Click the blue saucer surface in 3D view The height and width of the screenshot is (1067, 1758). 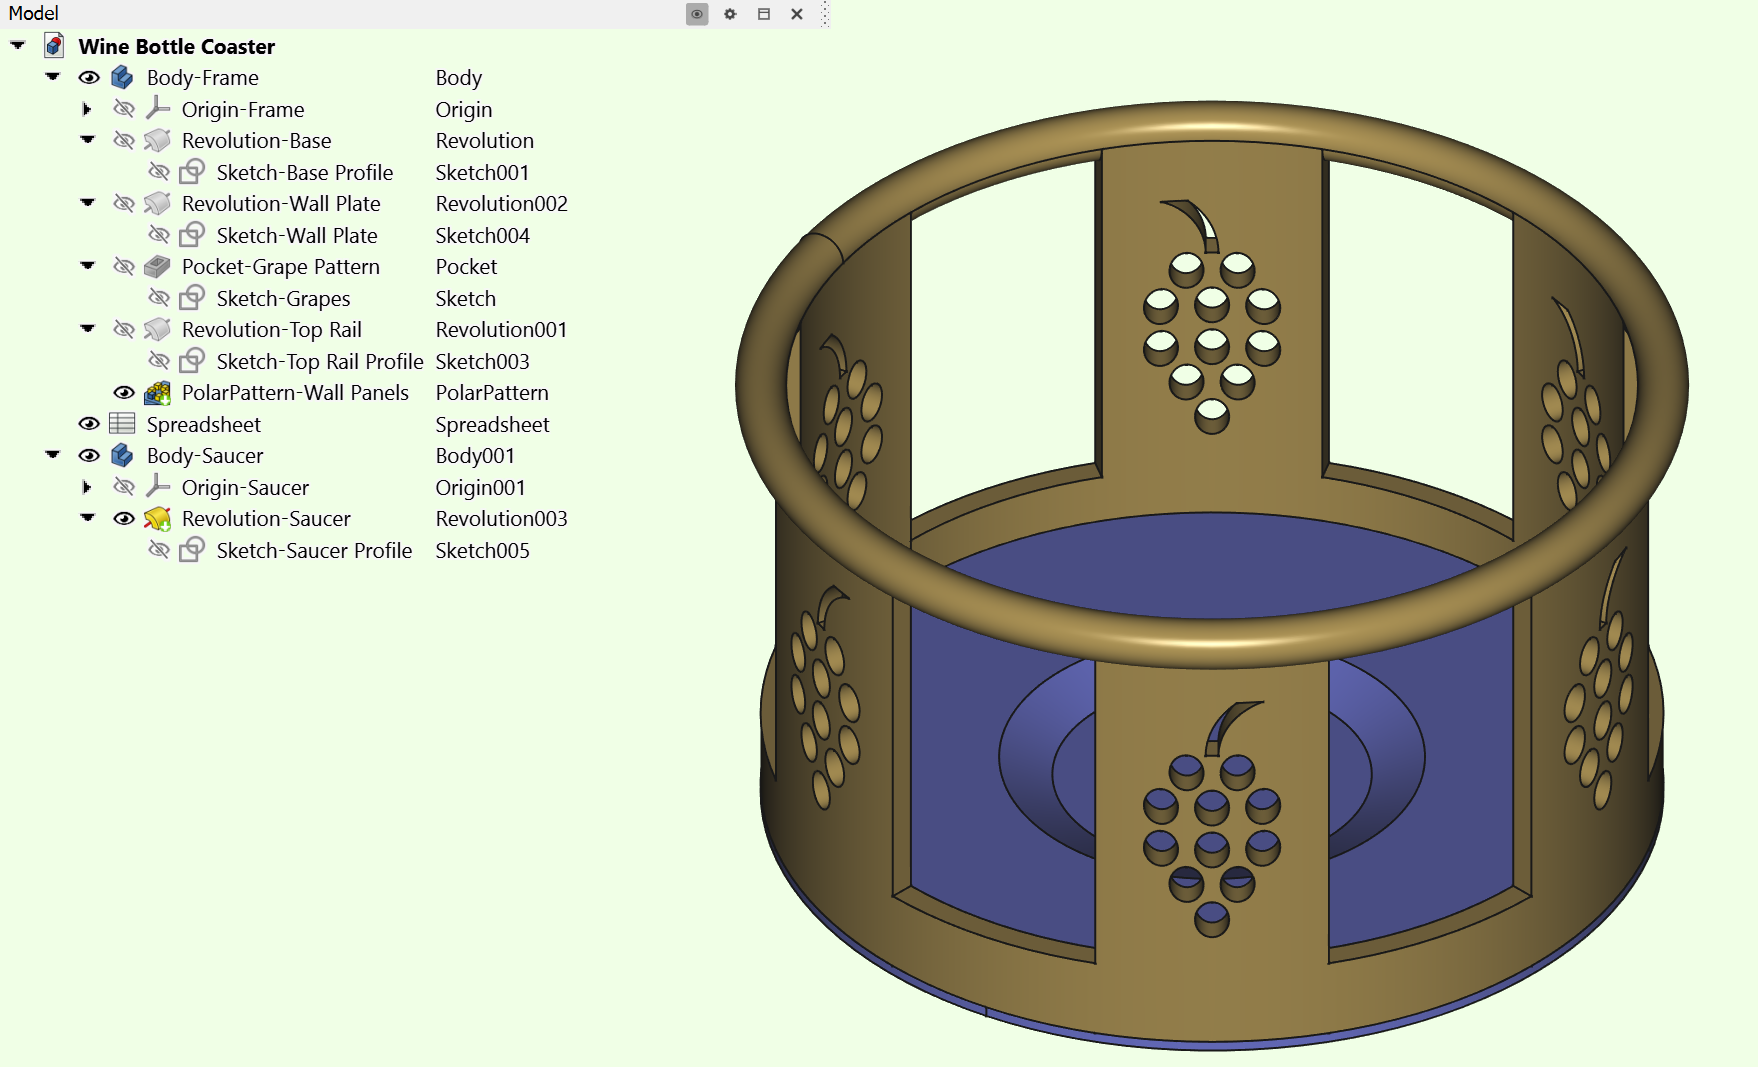[1210, 565]
